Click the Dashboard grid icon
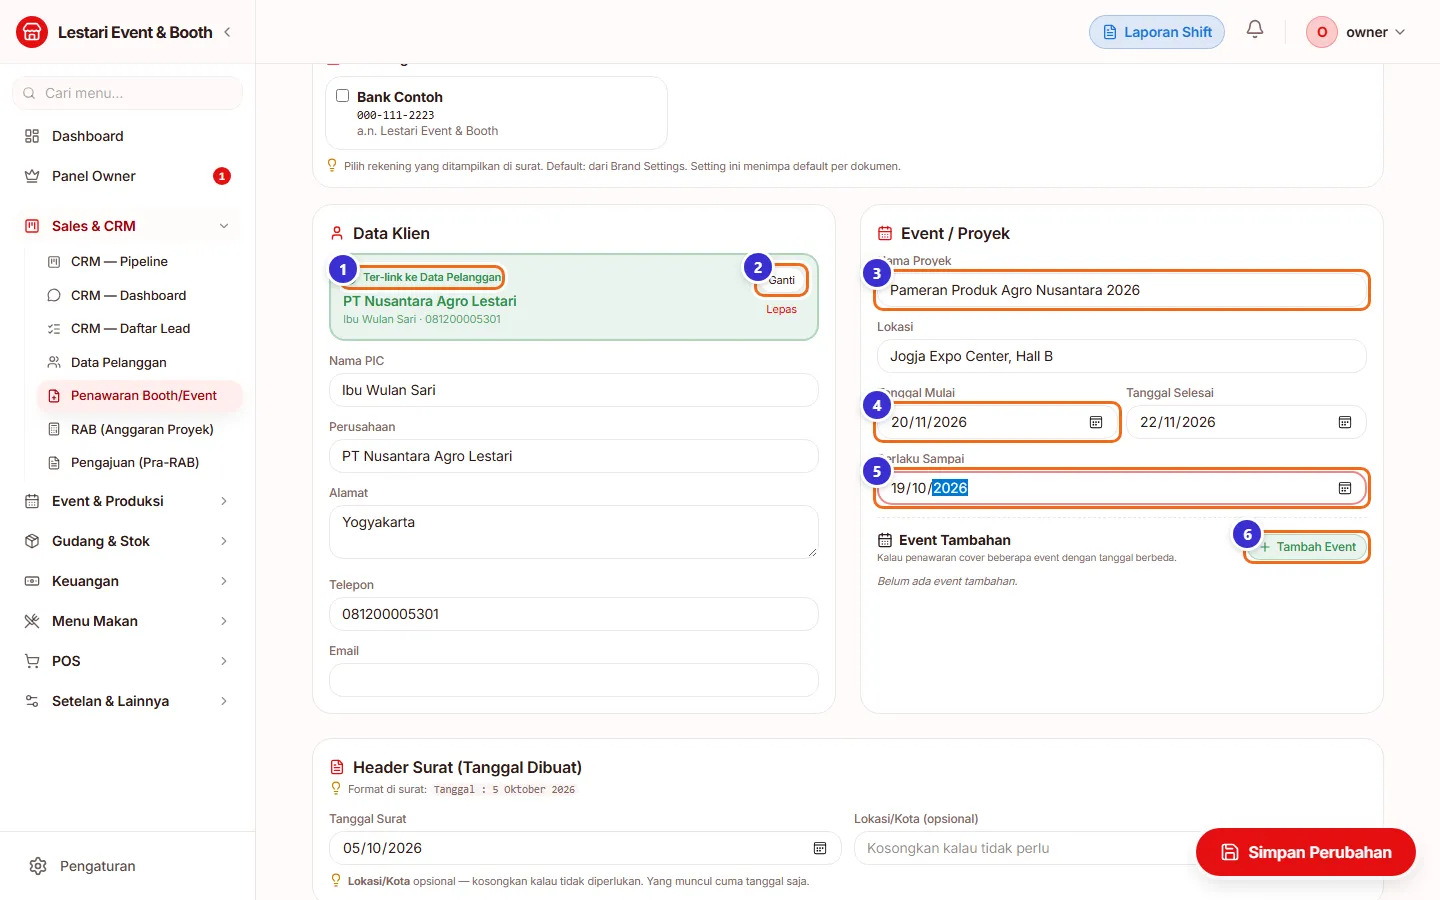The width and height of the screenshot is (1440, 900). coord(32,136)
